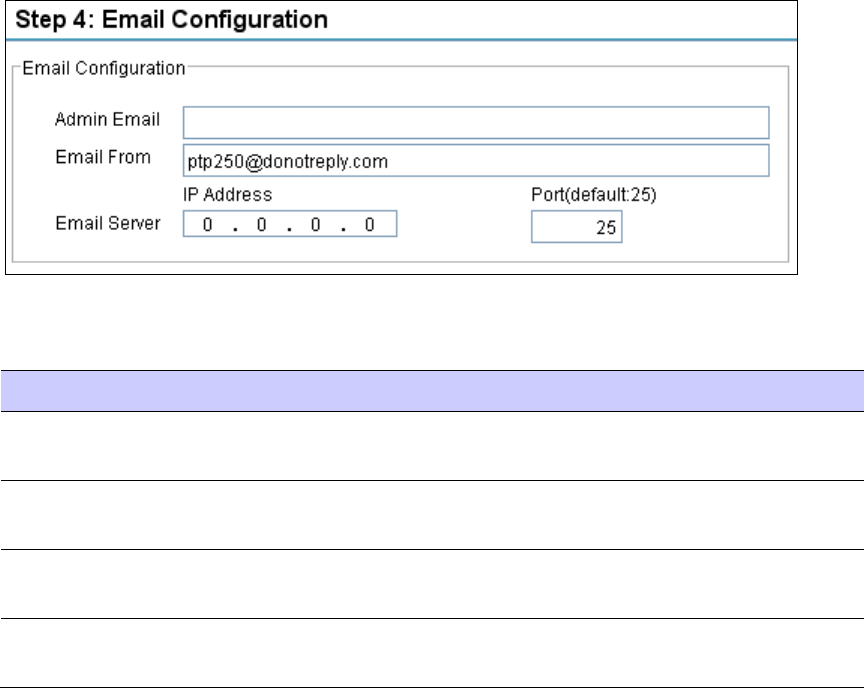Click the Port(default:25) label
The height and width of the screenshot is (688, 864).
pyautogui.click(x=594, y=194)
